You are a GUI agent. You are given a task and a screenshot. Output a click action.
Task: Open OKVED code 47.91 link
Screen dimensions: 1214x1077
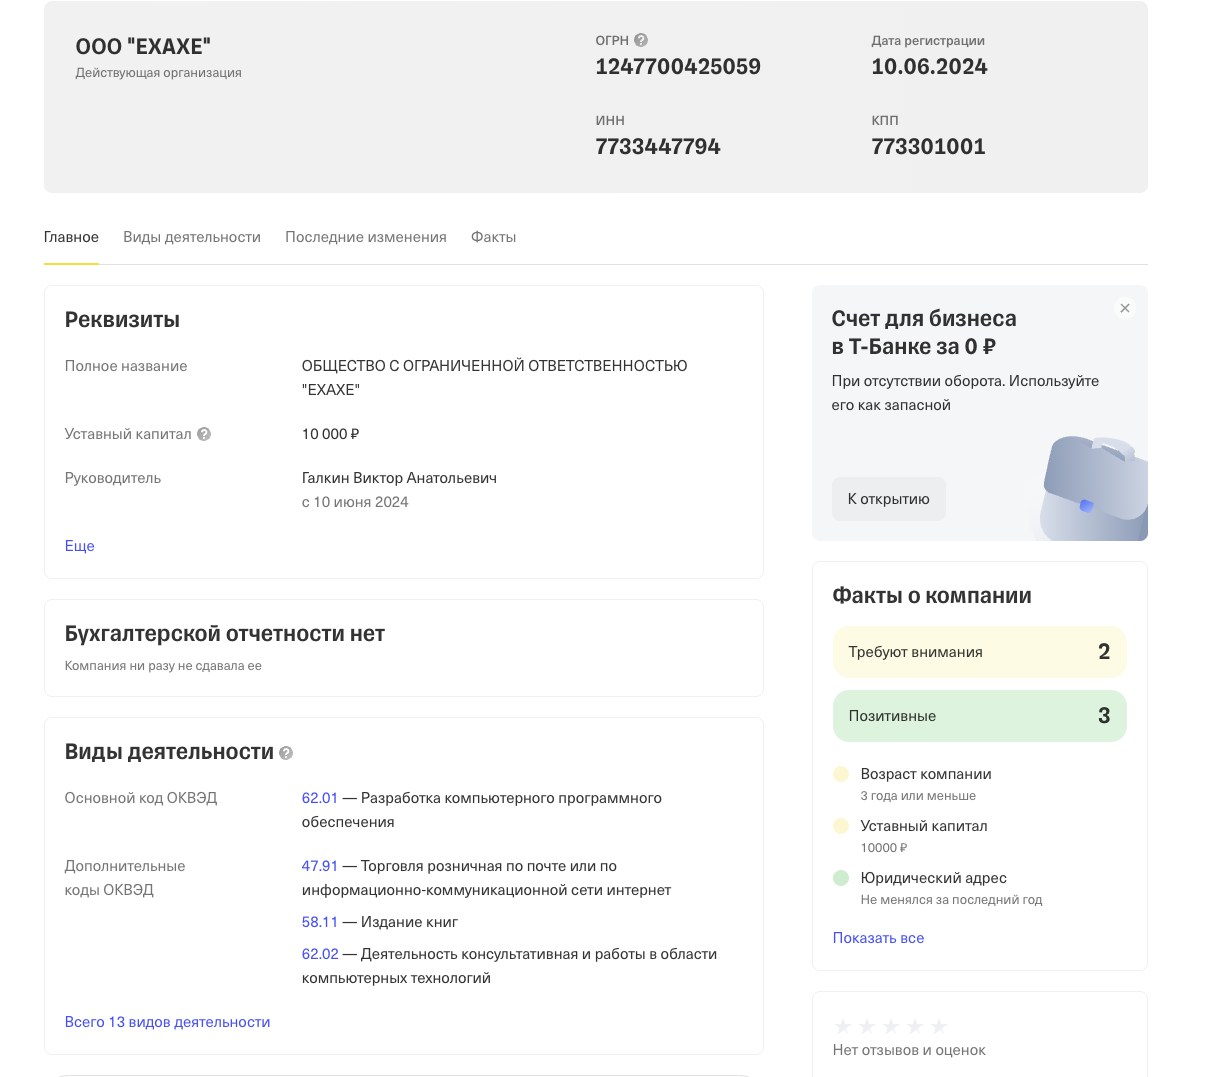pos(320,866)
